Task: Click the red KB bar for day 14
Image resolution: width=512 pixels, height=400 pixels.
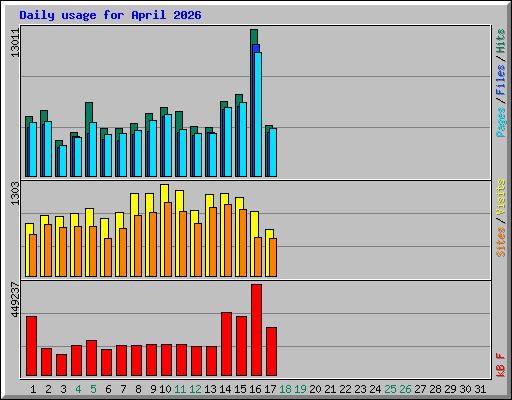Action: [226, 344]
